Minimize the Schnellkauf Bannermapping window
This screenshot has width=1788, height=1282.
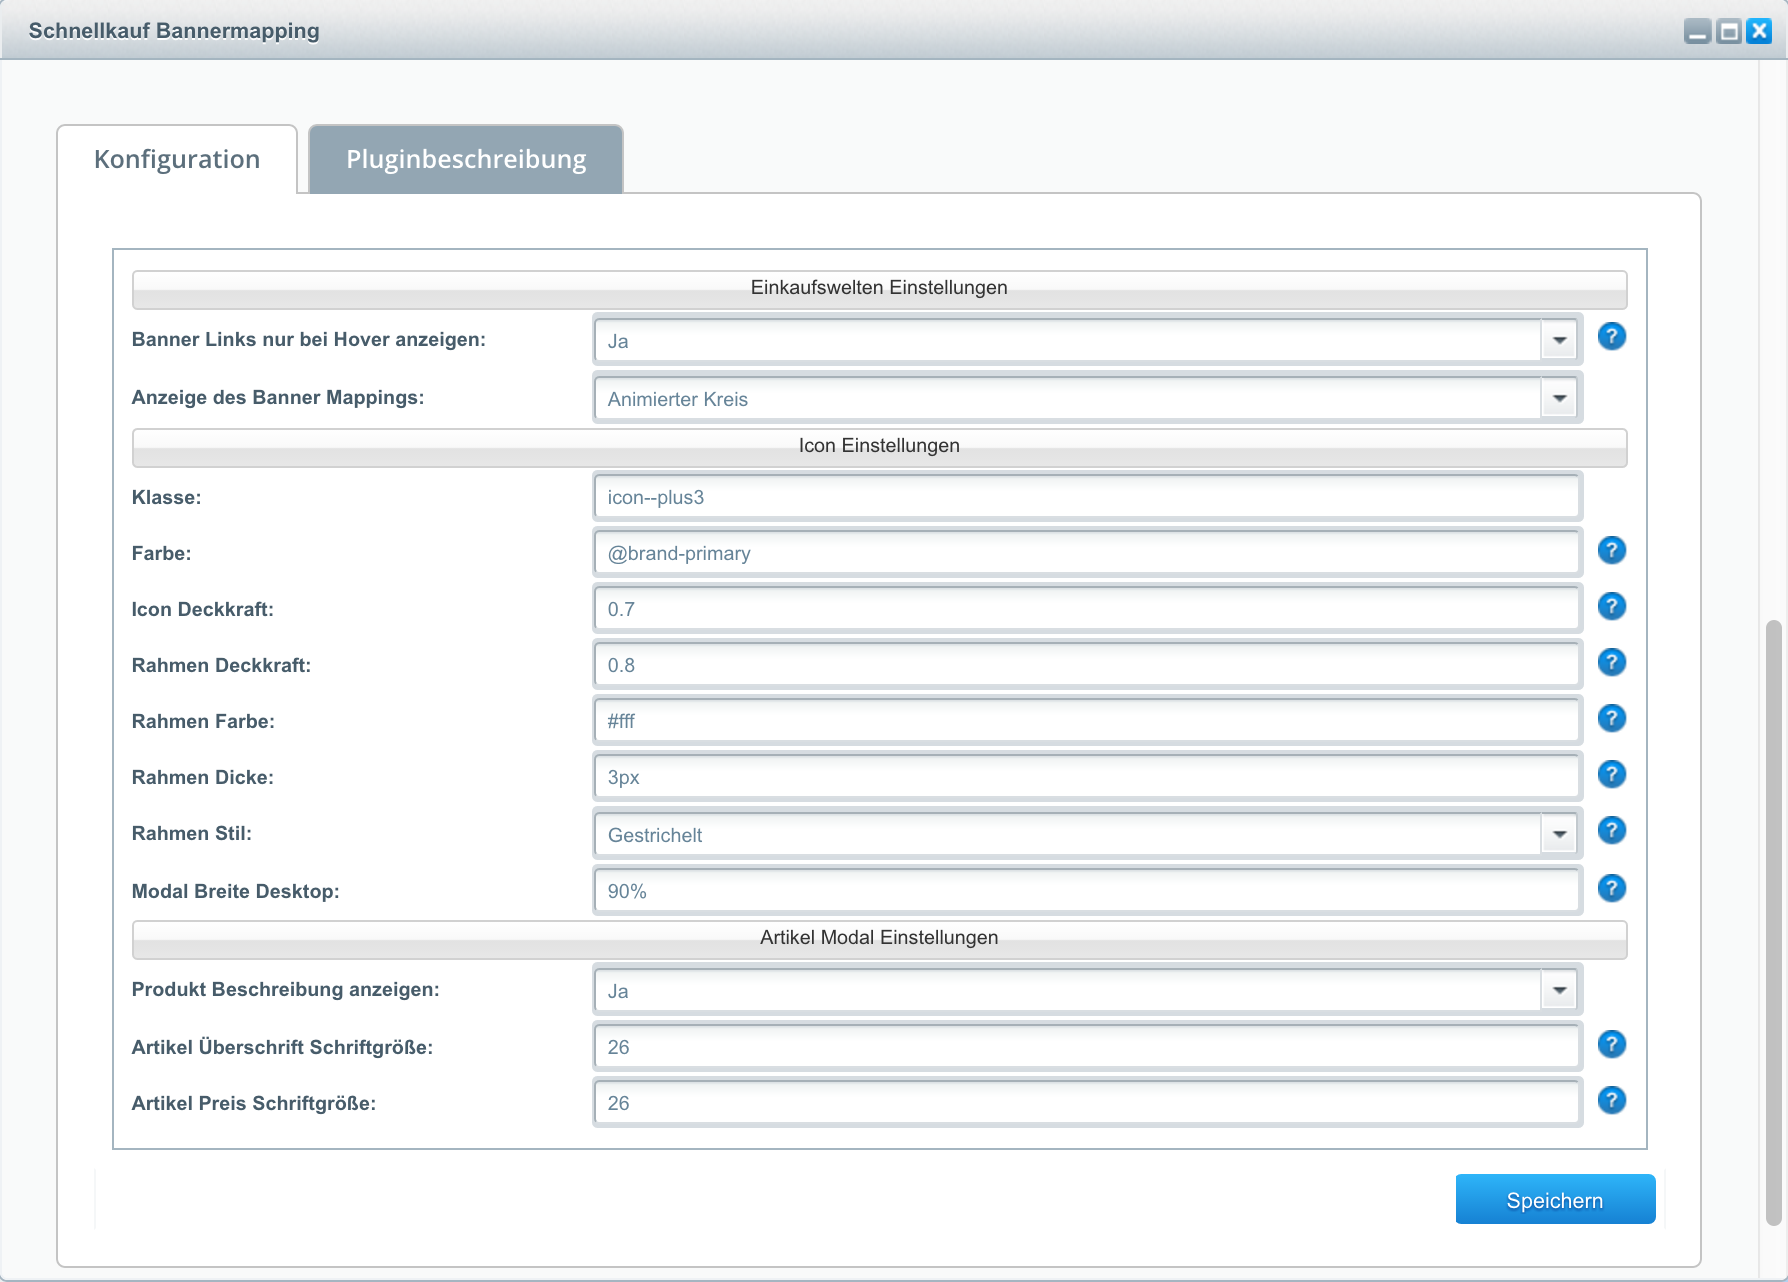pos(1697,31)
